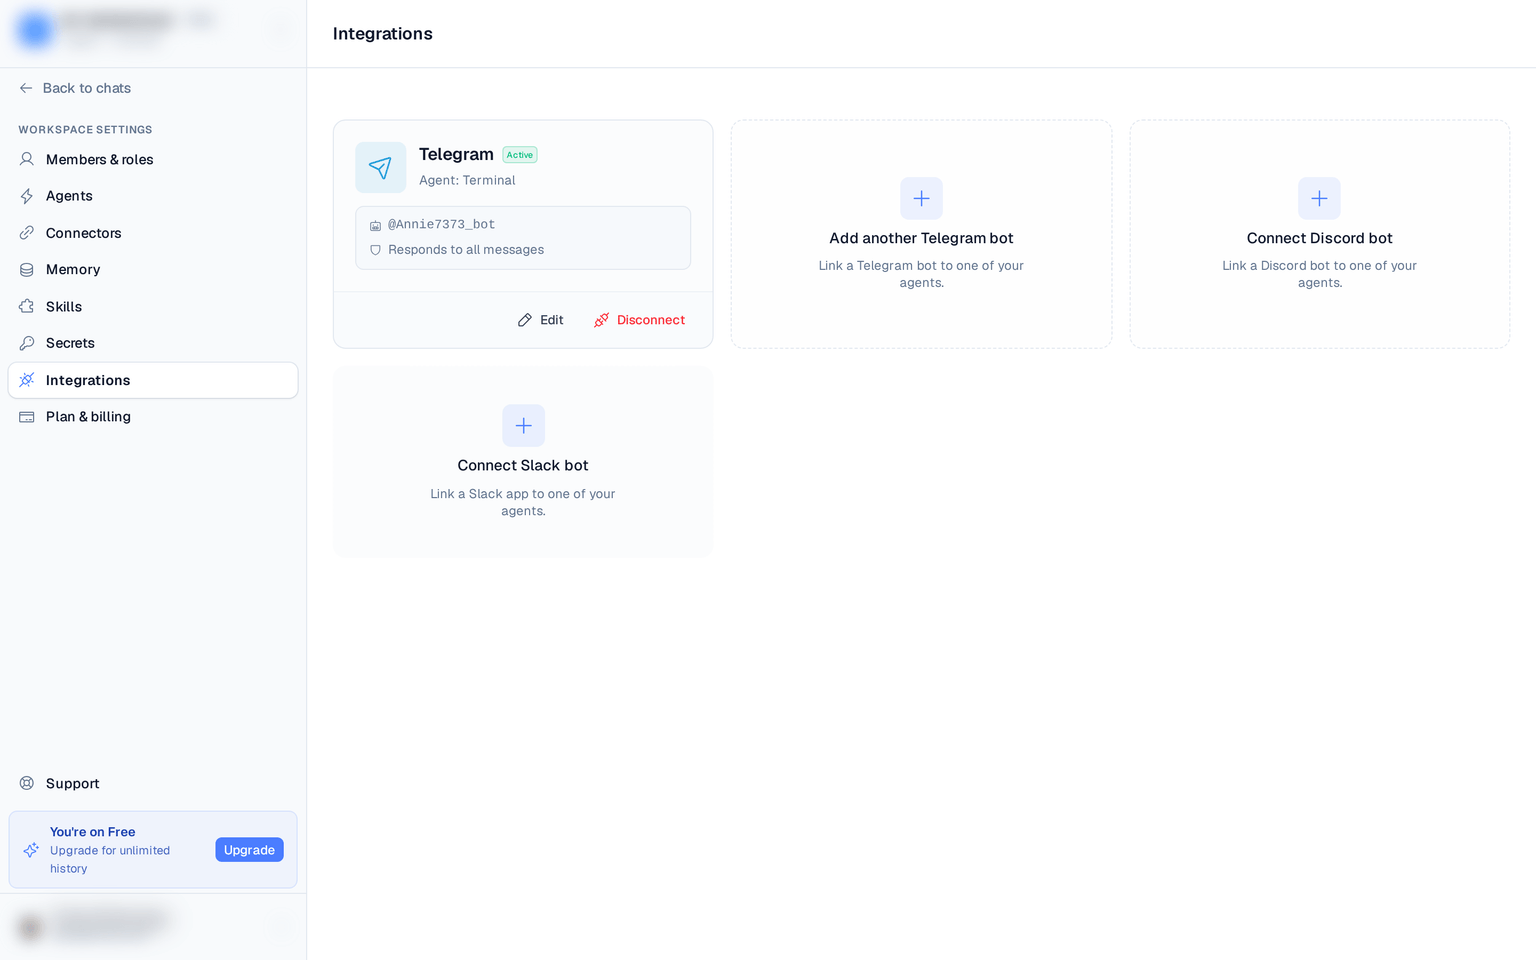Open Plan & billing page

tap(153, 417)
